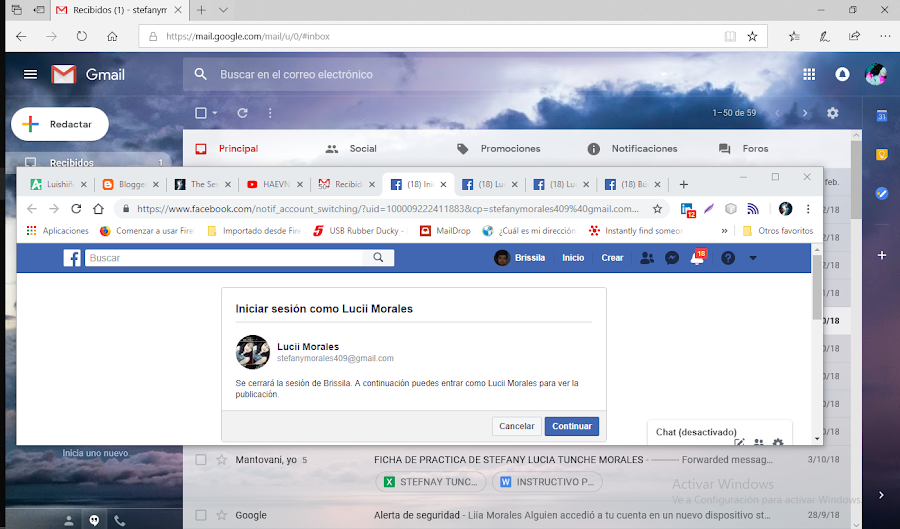
Task: Collapse the Gmail side panel arrow
Action: pos(882,495)
